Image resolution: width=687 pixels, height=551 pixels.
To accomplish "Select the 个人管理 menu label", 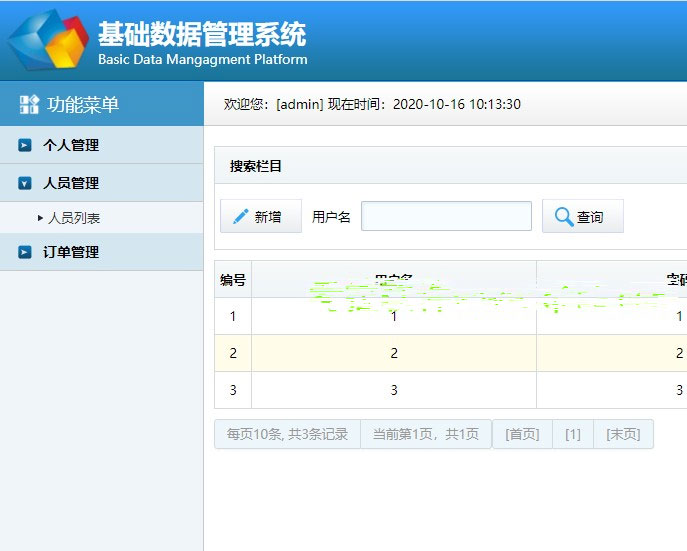I will [x=71, y=145].
